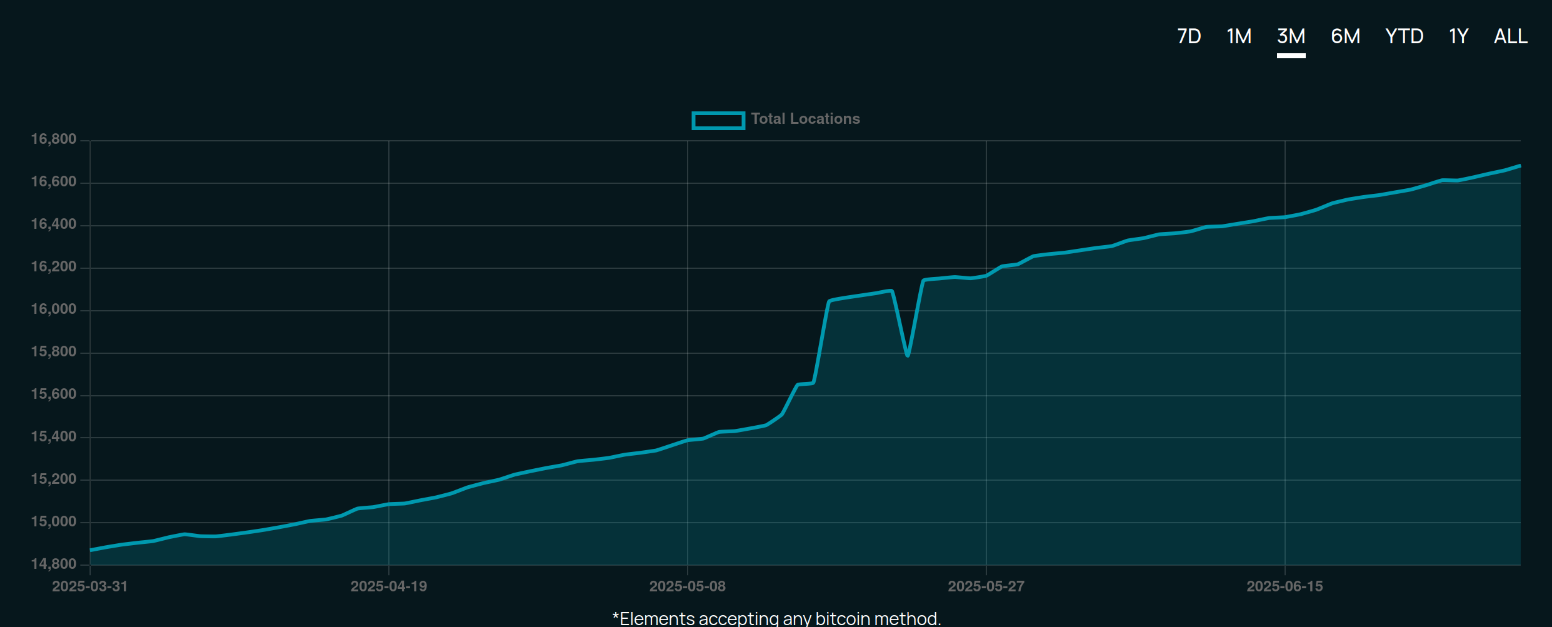Show year-to-date with YTD

click(1404, 36)
